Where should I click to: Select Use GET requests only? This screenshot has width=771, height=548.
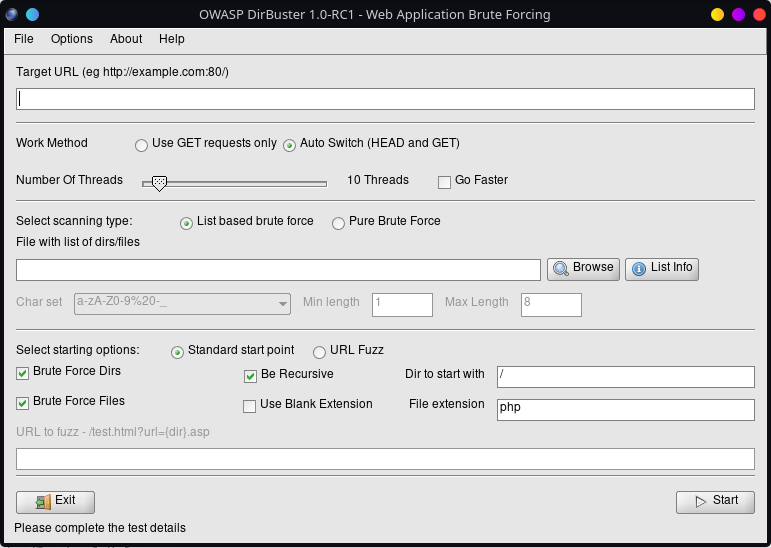coord(141,144)
